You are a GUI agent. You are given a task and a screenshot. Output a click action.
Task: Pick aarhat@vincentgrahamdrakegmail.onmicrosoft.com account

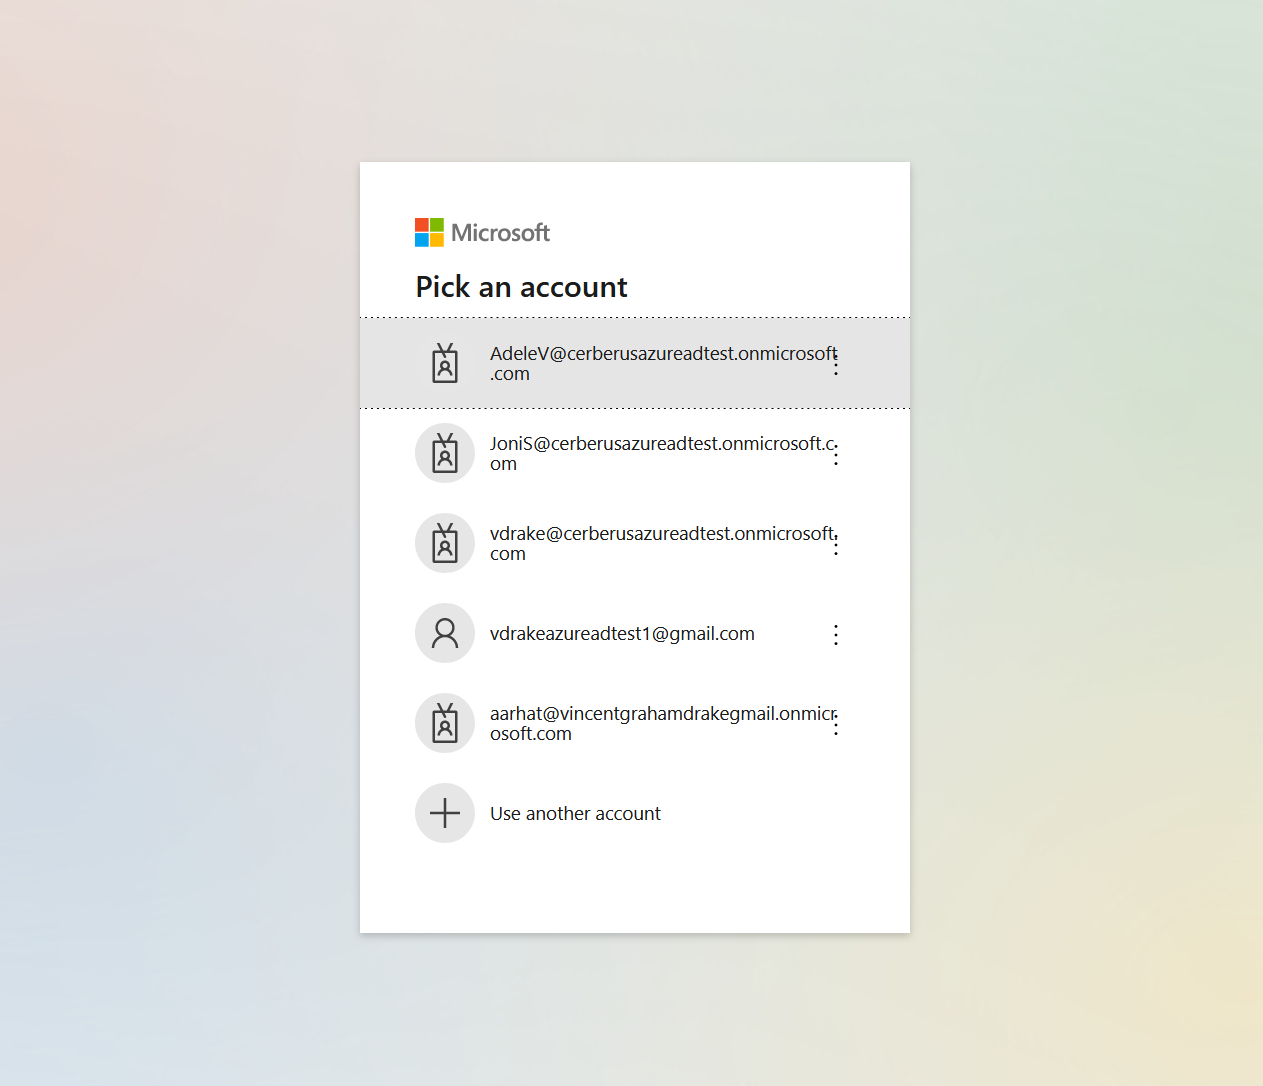pyautogui.click(x=635, y=723)
